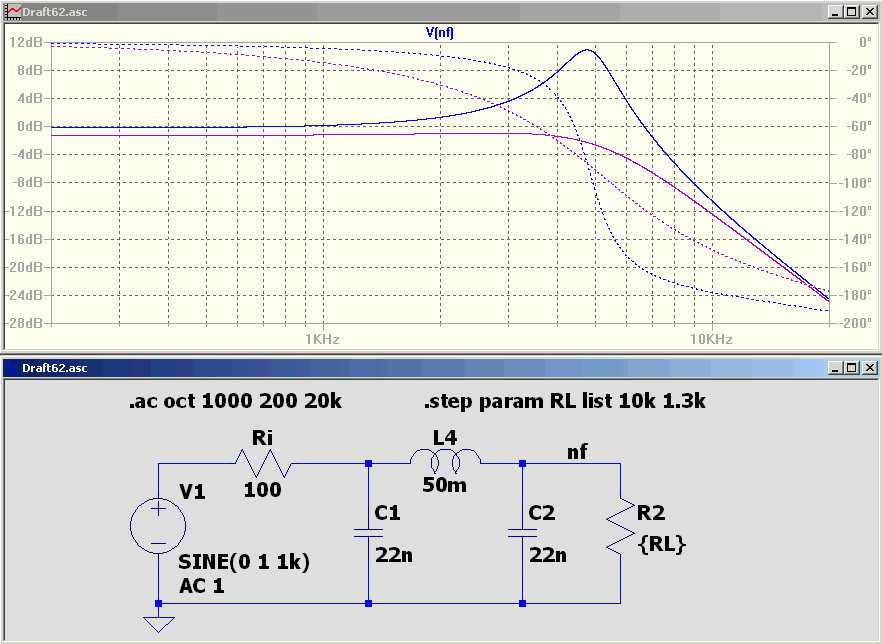Select capacitor C2 symbol
Viewport: 882px width, 644px height.
coord(523,533)
